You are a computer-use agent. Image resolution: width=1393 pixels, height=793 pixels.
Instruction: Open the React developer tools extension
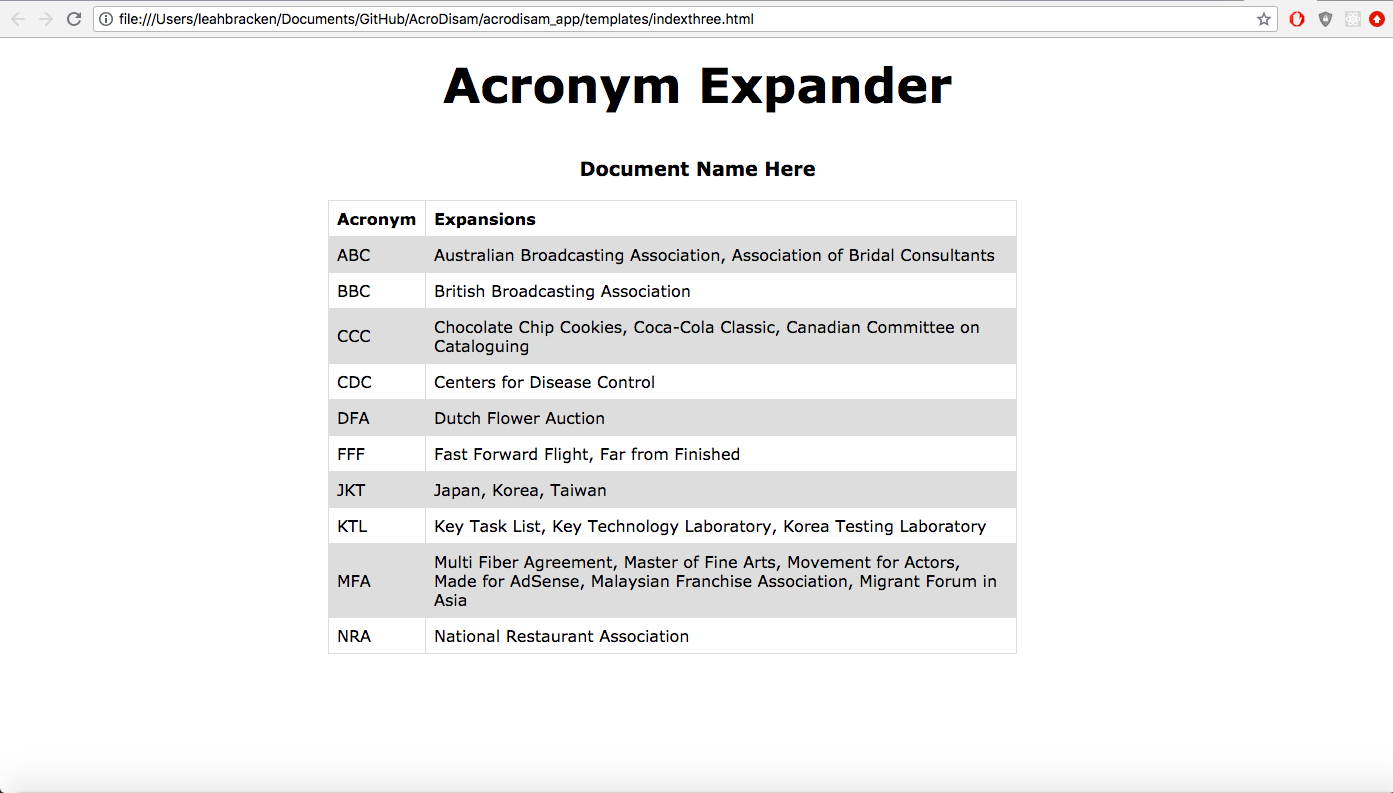pyautogui.click(x=1352, y=19)
